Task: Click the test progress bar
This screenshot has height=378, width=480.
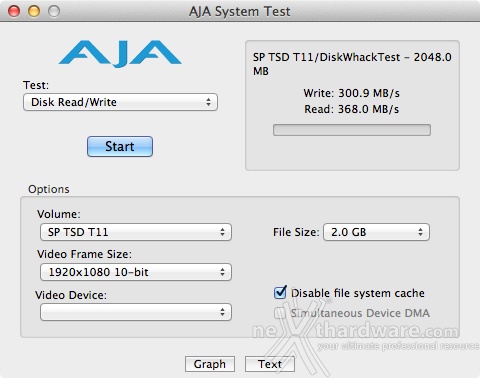Action: (x=352, y=130)
